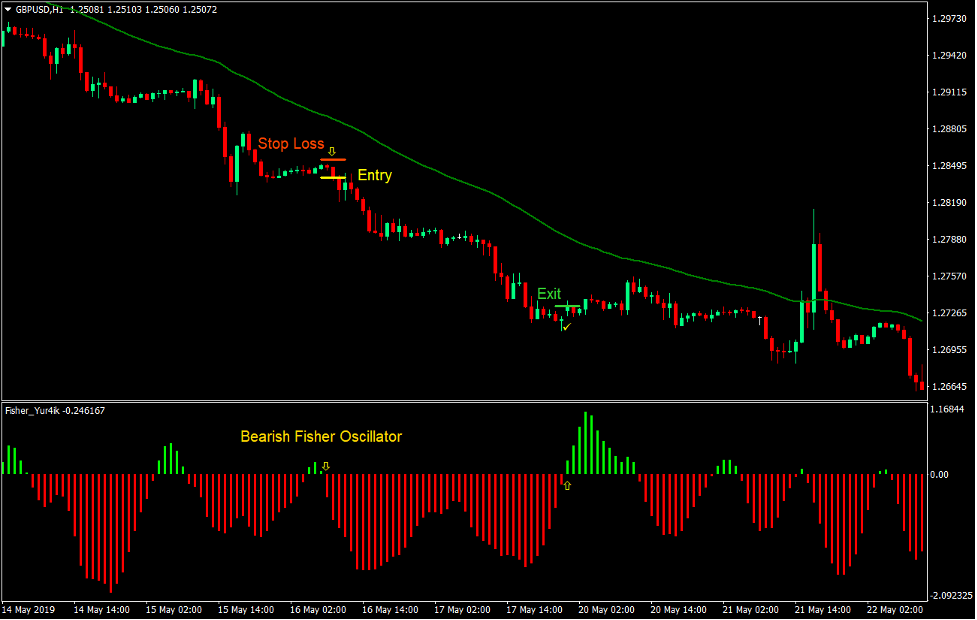The height and width of the screenshot is (620, 977).
Task: Click the yellow Entry level line
Action: [x=333, y=177]
